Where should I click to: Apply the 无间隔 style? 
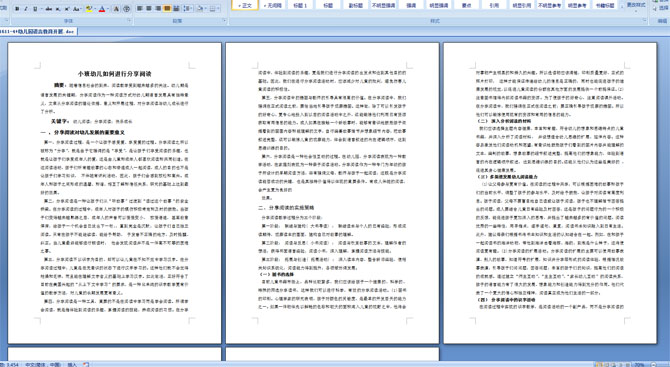[273, 5]
